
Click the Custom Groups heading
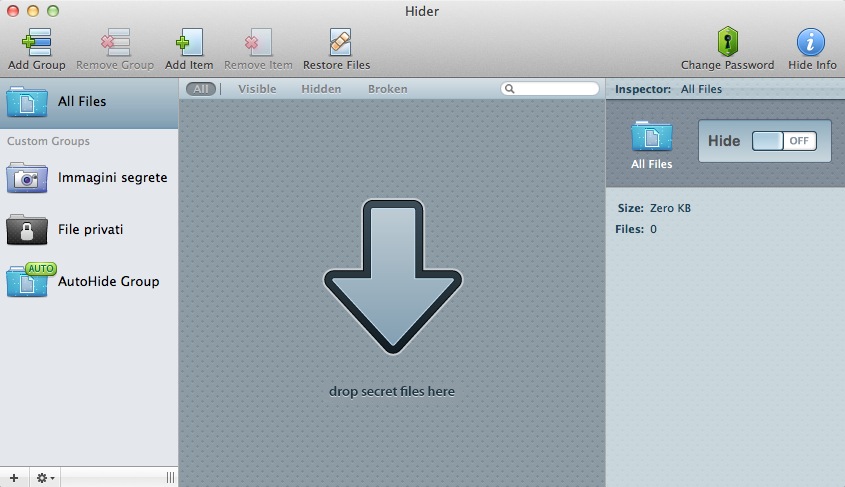pyautogui.click(x=49, y=141)
